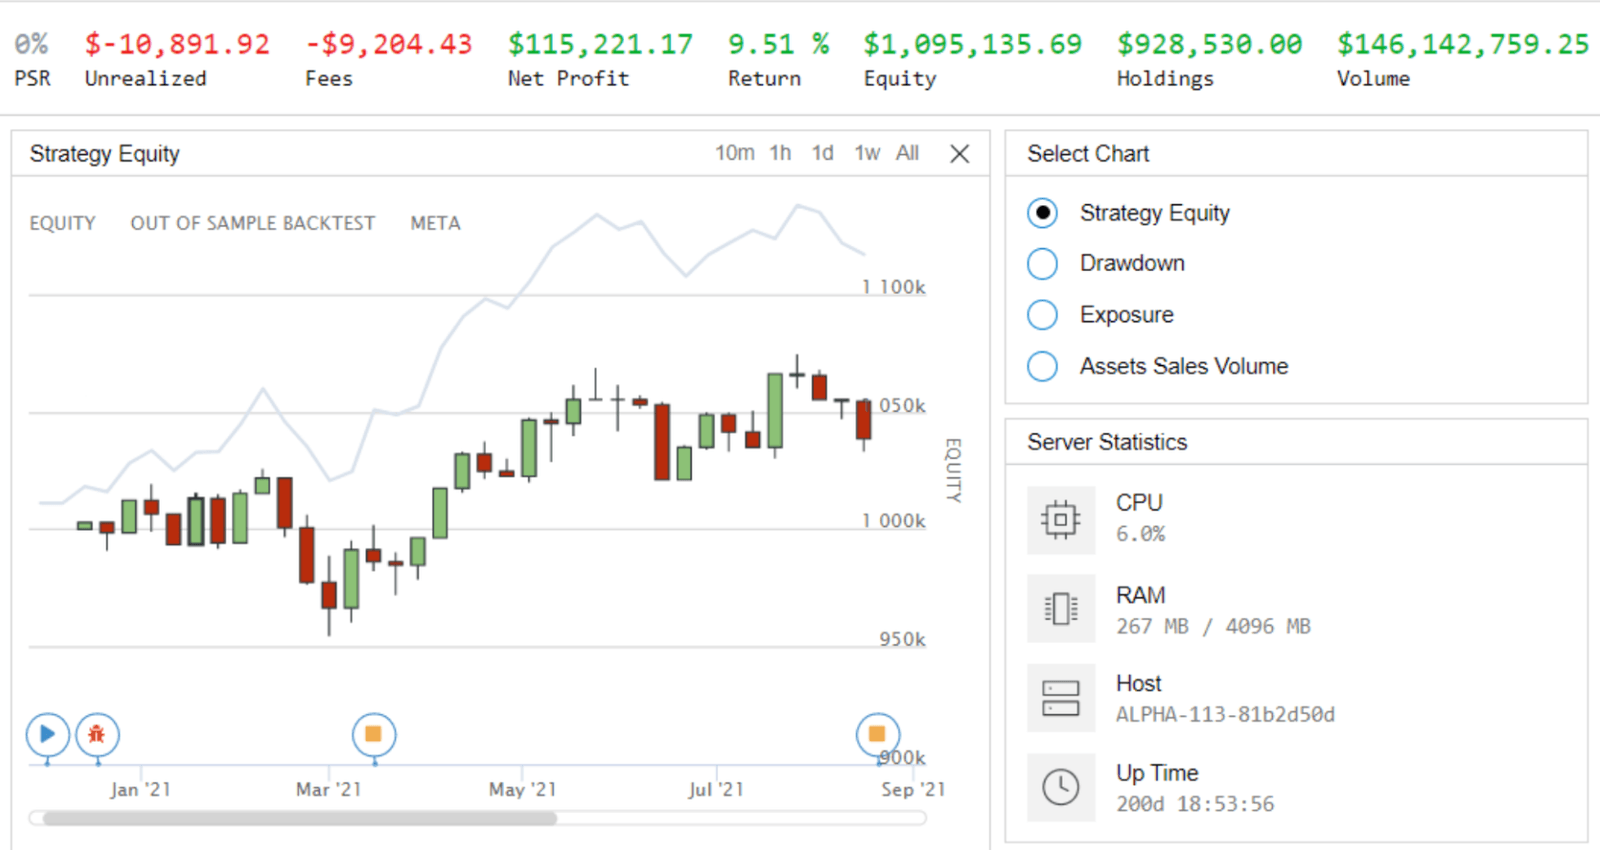Click the Host server icon
Screen dimensions: 1600x850
(1061, 698)
